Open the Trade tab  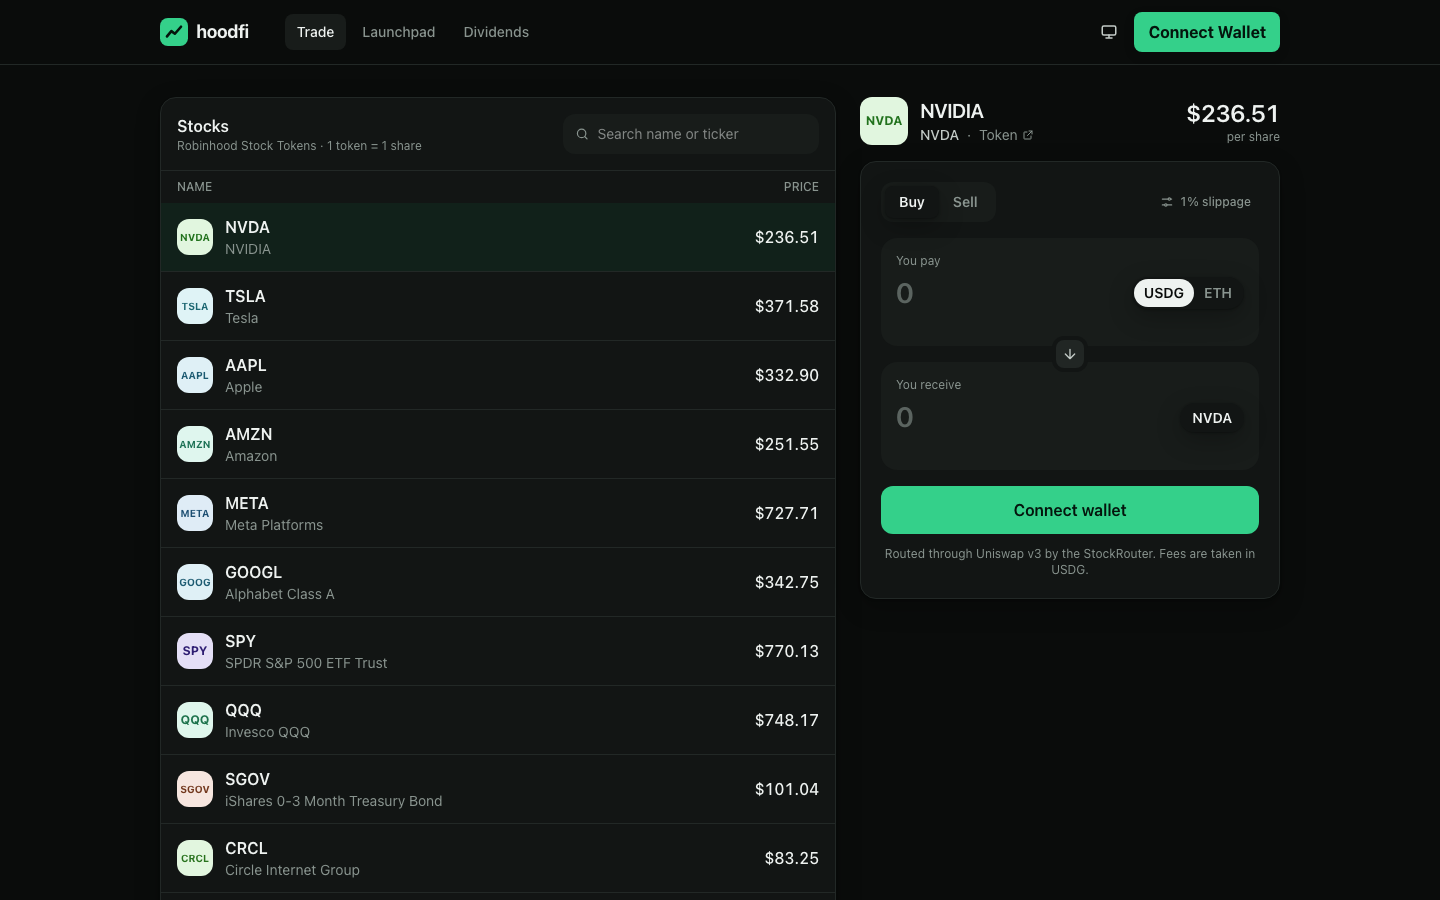(315, 32)
